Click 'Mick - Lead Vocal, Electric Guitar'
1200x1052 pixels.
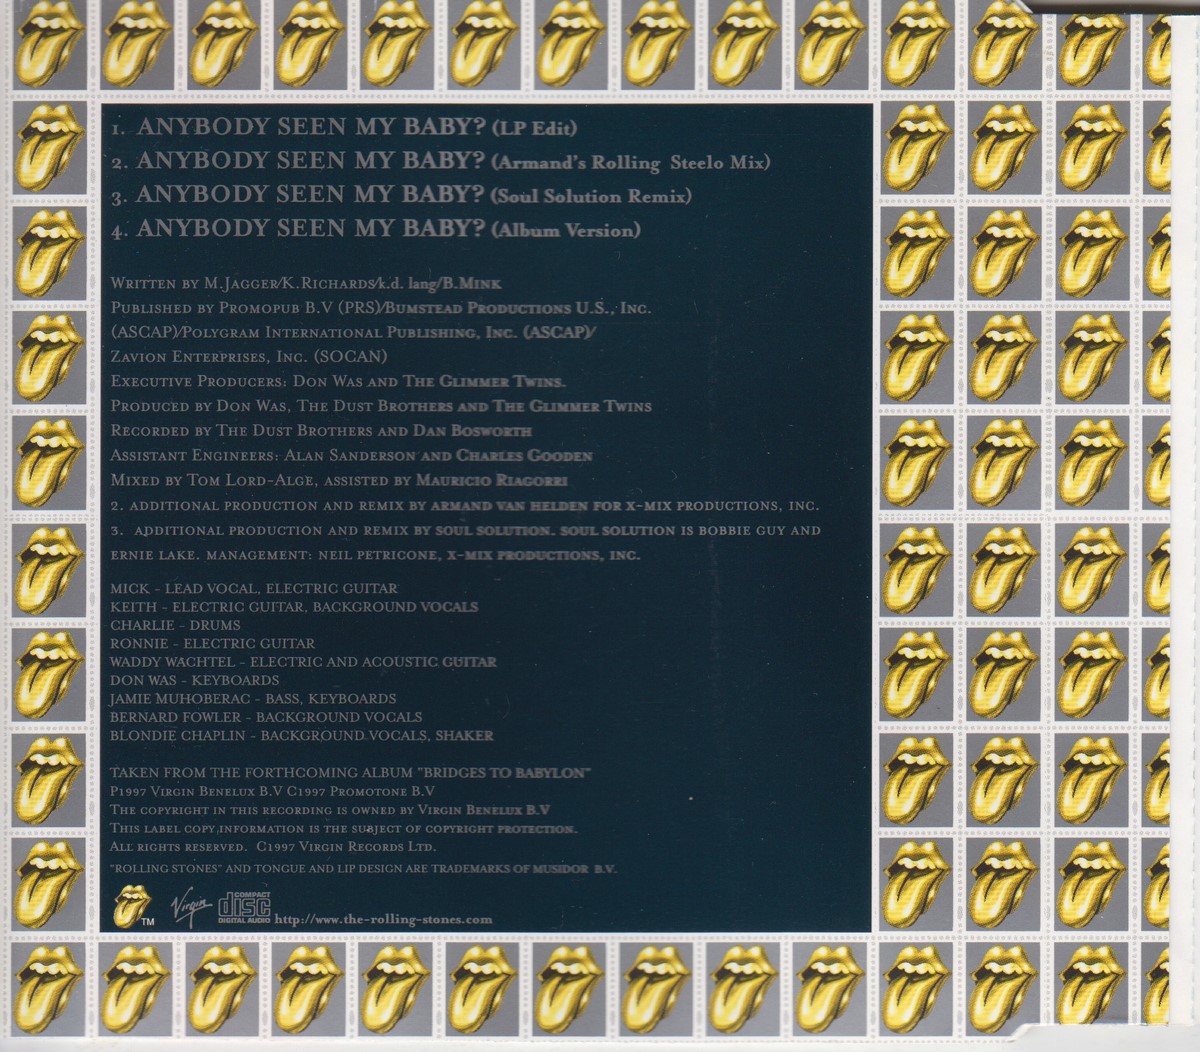(254, 589)
